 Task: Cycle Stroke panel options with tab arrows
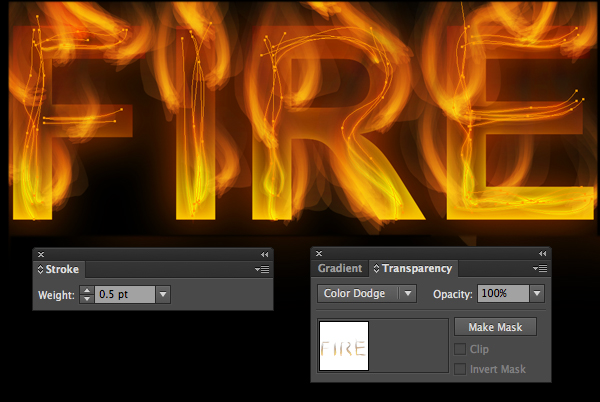tap(40, 269)
